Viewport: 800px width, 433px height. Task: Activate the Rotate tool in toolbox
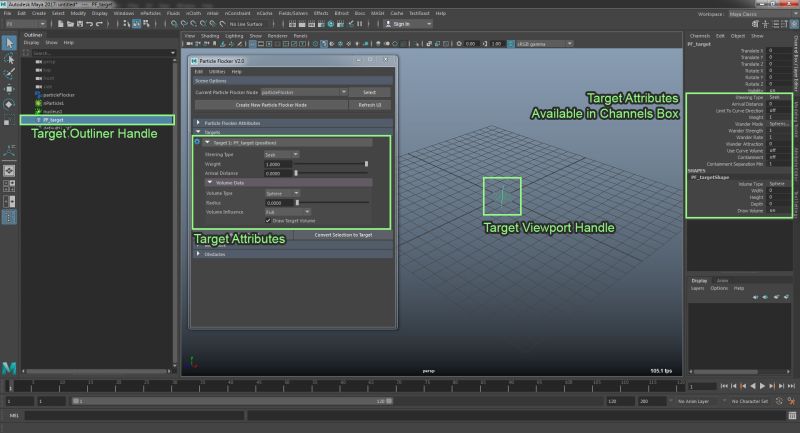pyautogui.click(x=9, y=105)
